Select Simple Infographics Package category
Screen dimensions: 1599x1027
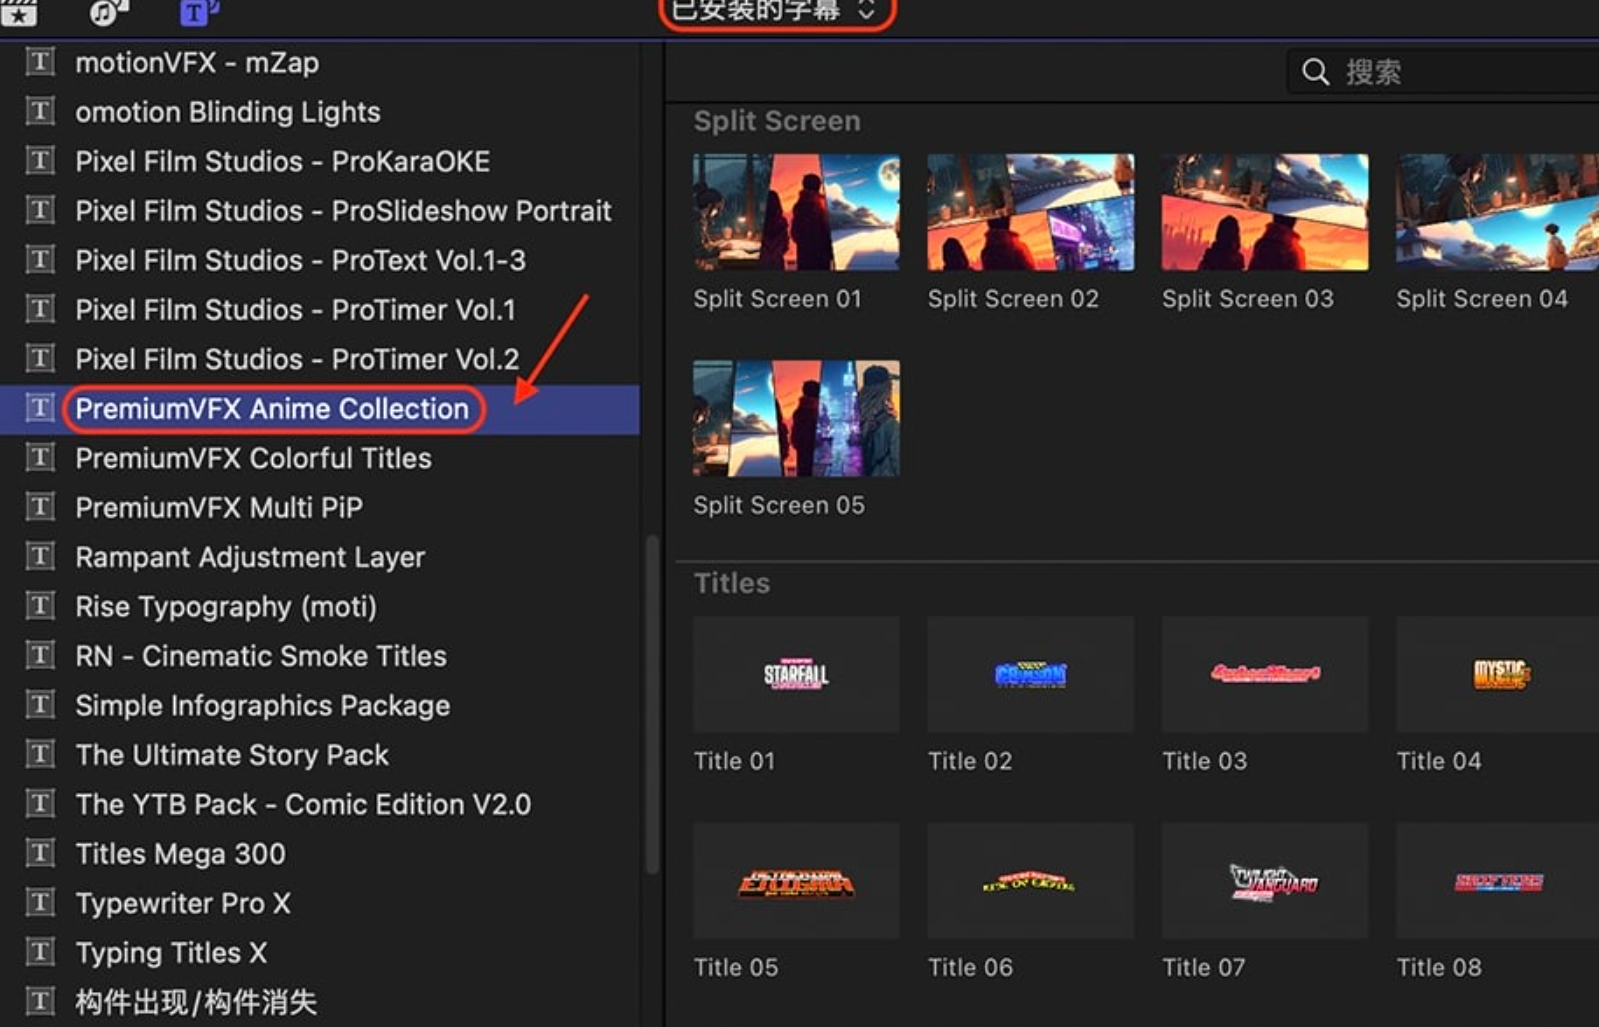[262, 706]
